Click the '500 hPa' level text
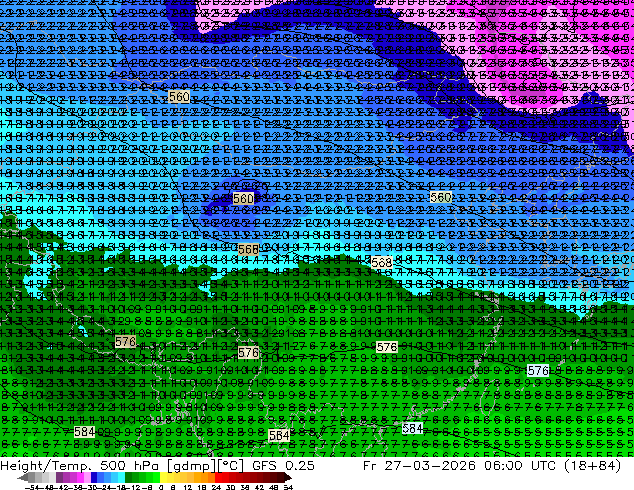Image resolution: width=634 pixels, height=490 pixels. tap(131, 465)
